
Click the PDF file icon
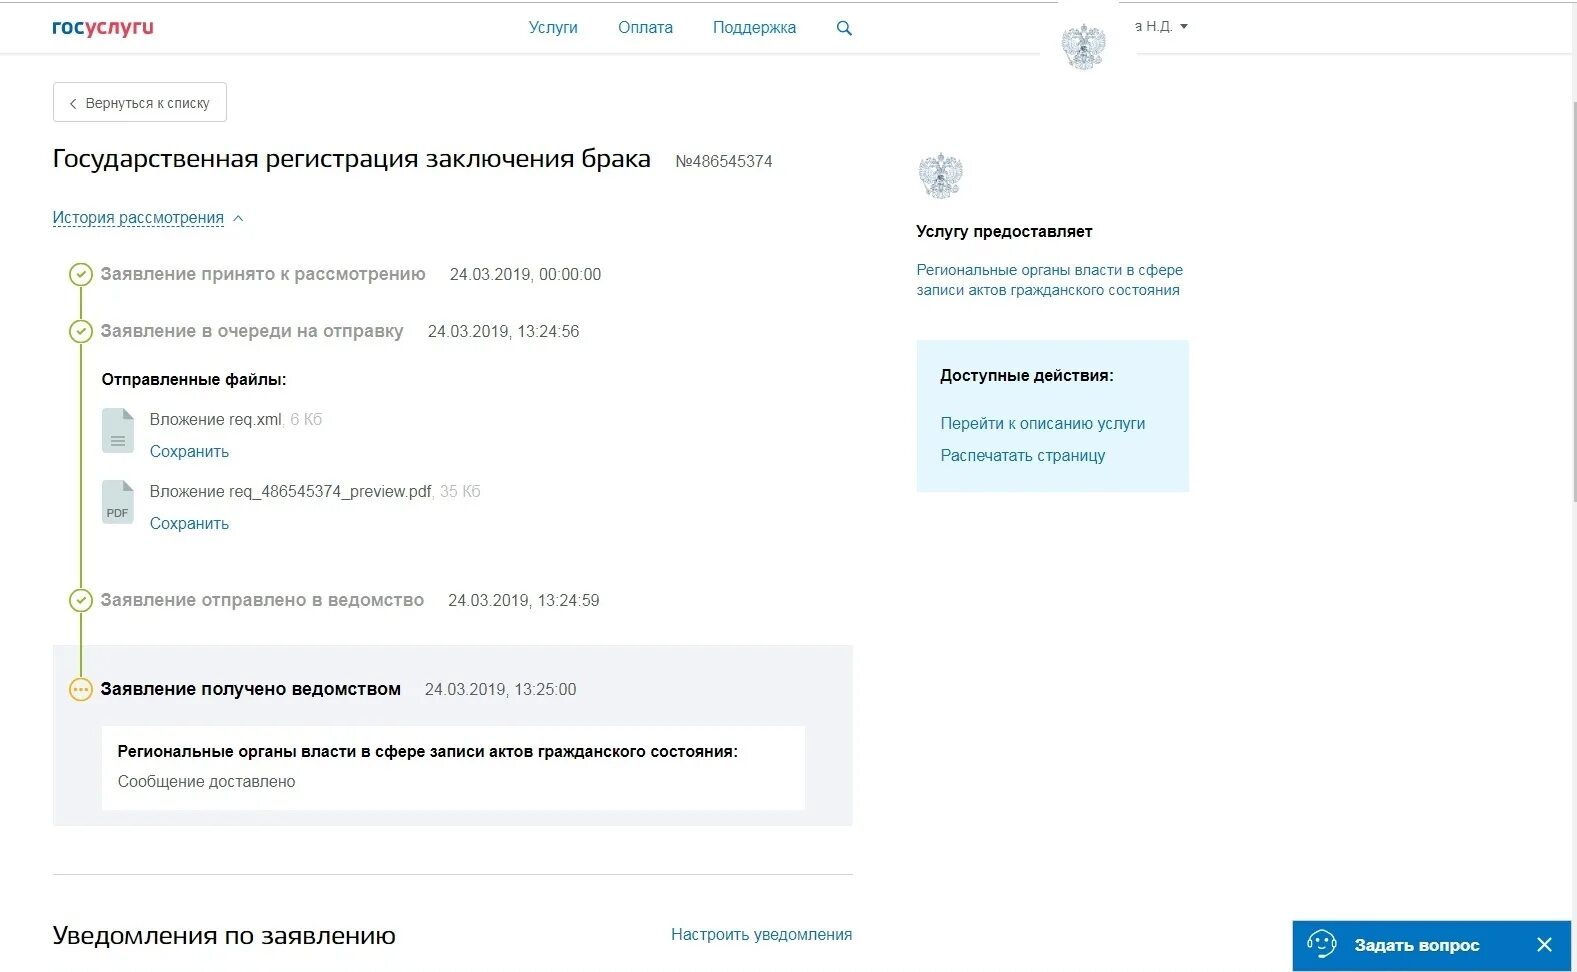pos(118,502)
